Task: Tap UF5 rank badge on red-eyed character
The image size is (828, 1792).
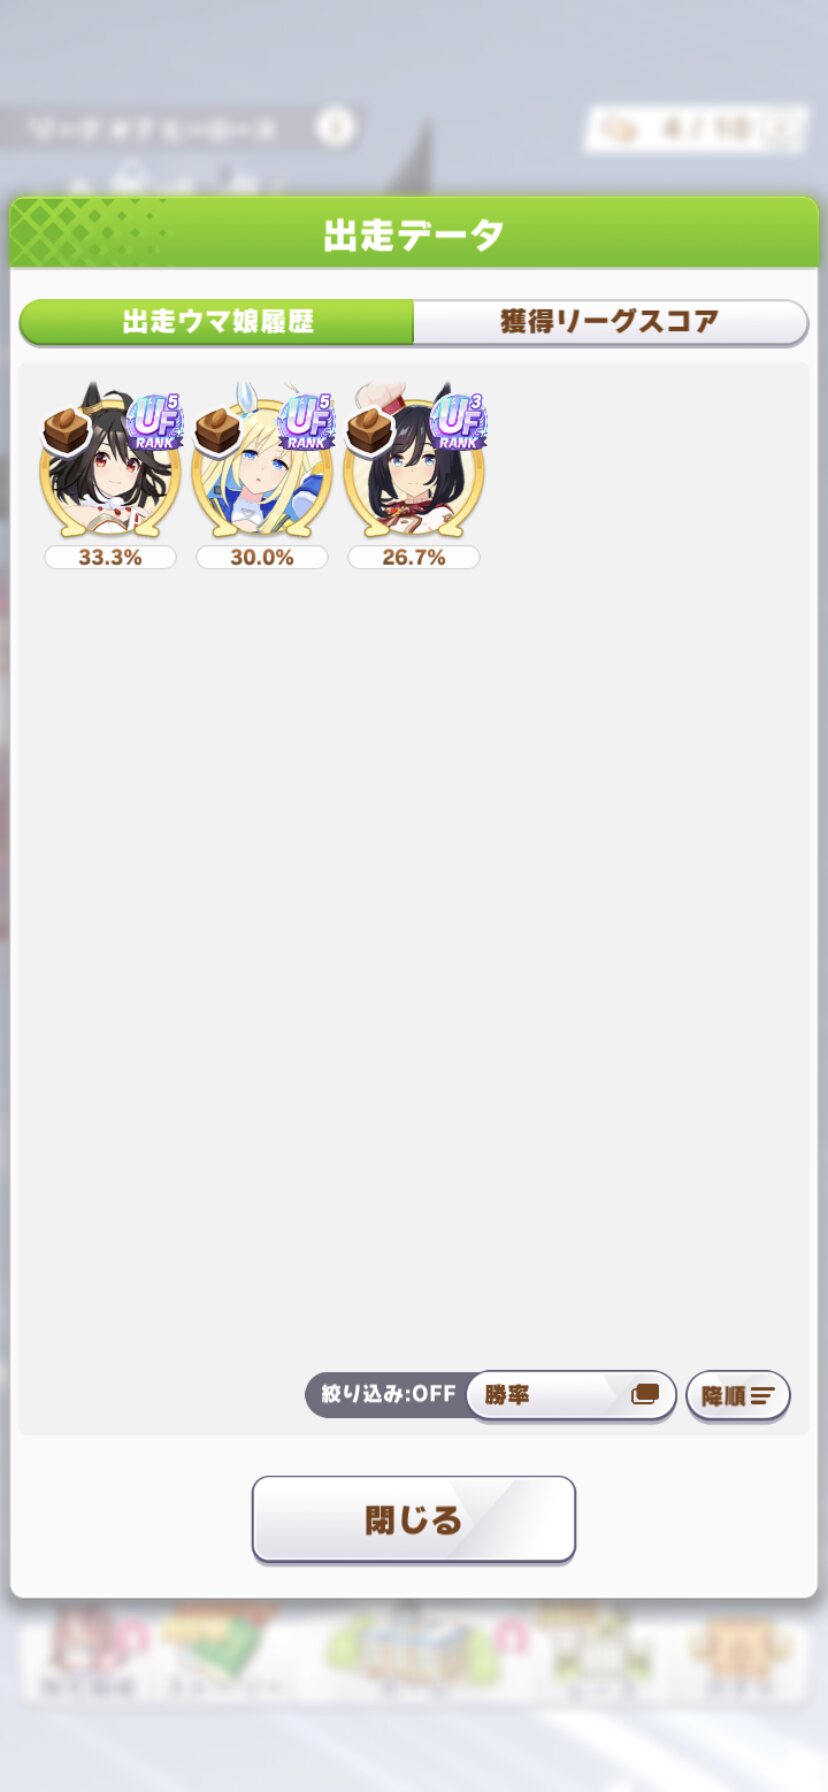Action: (155, 421)
